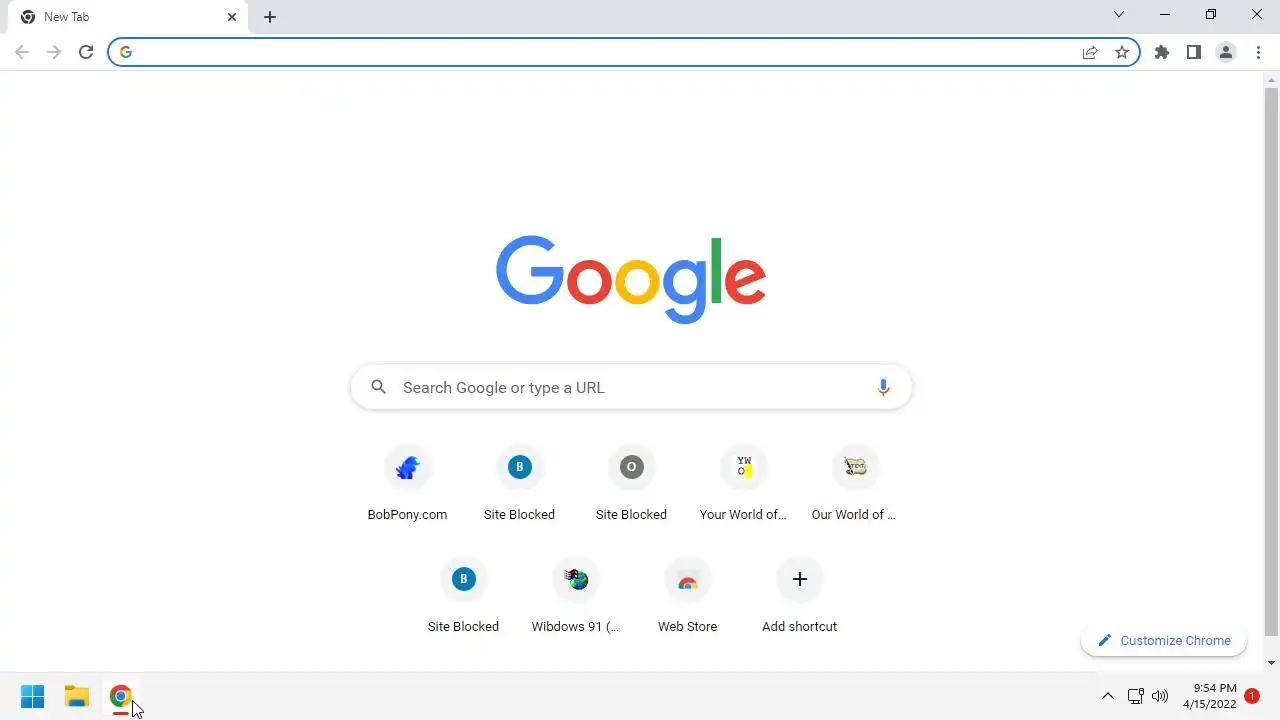Open the BobPony.com shortcut
Screen dimensions: 1280x720
point(407,483)
